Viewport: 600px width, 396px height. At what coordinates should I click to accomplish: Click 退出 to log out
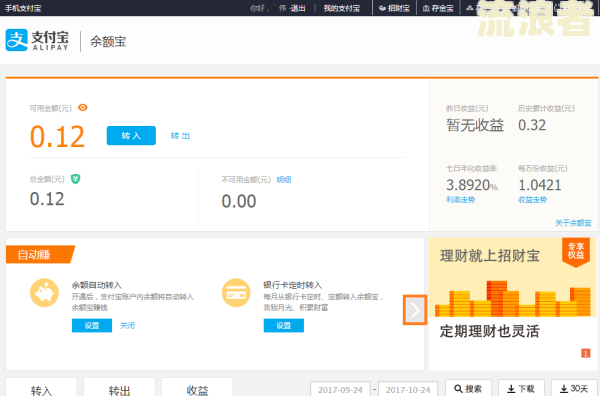298,8
